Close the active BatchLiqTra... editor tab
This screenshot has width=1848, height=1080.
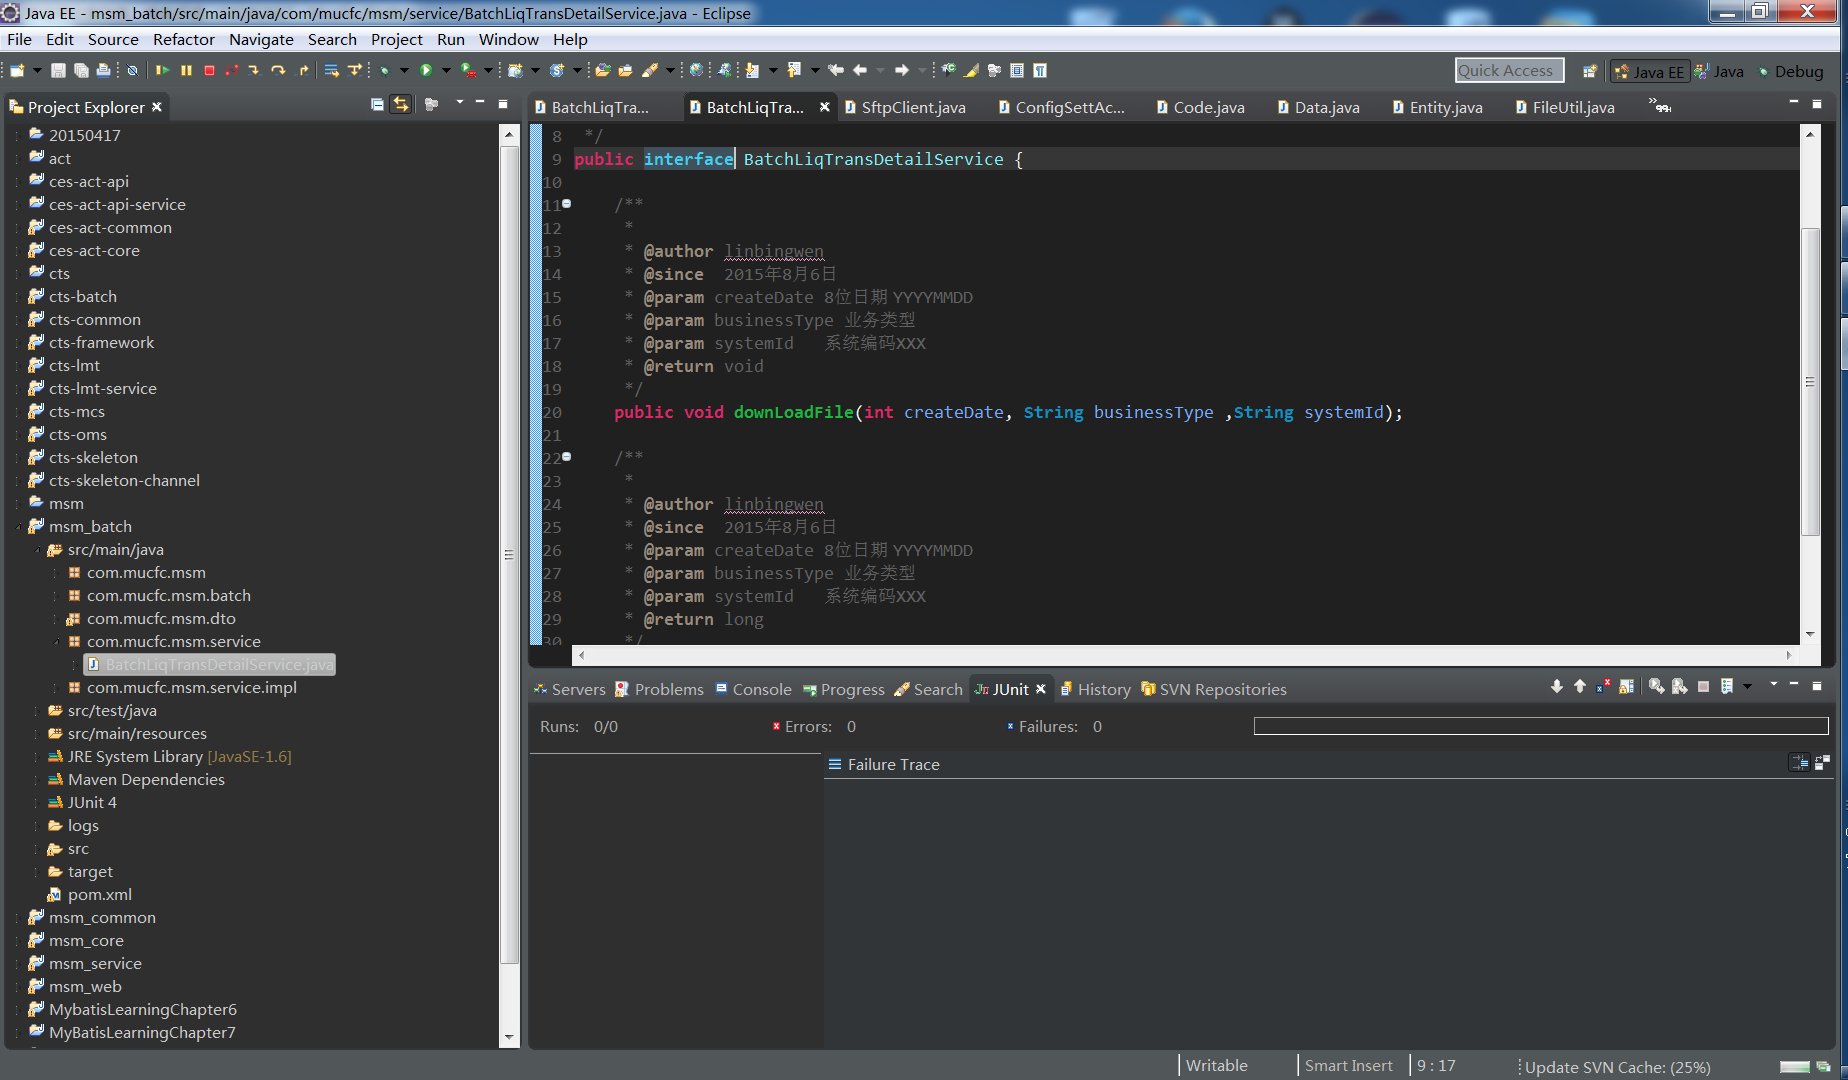pos(825,106)
